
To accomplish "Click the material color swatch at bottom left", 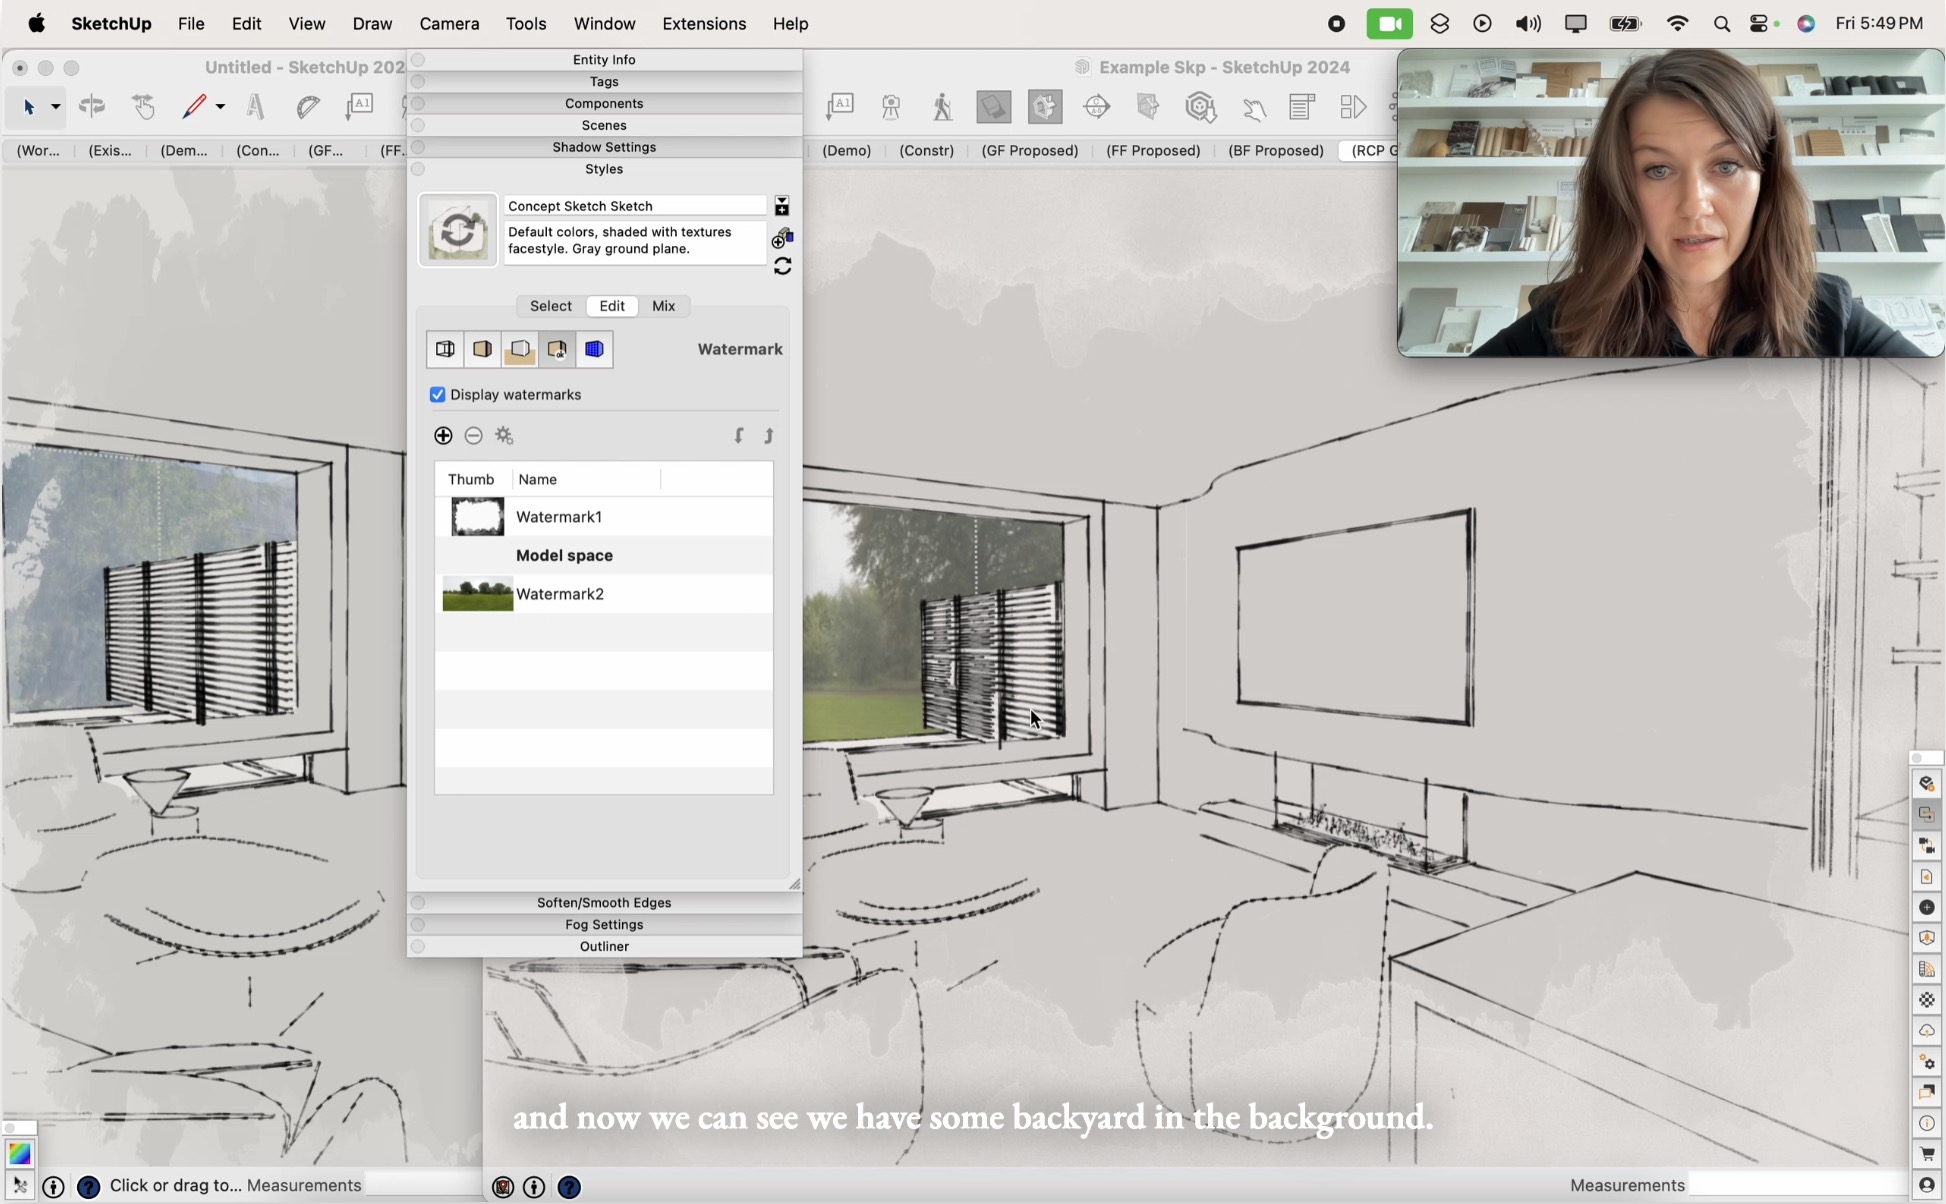I will click(x=20, y=1154).
